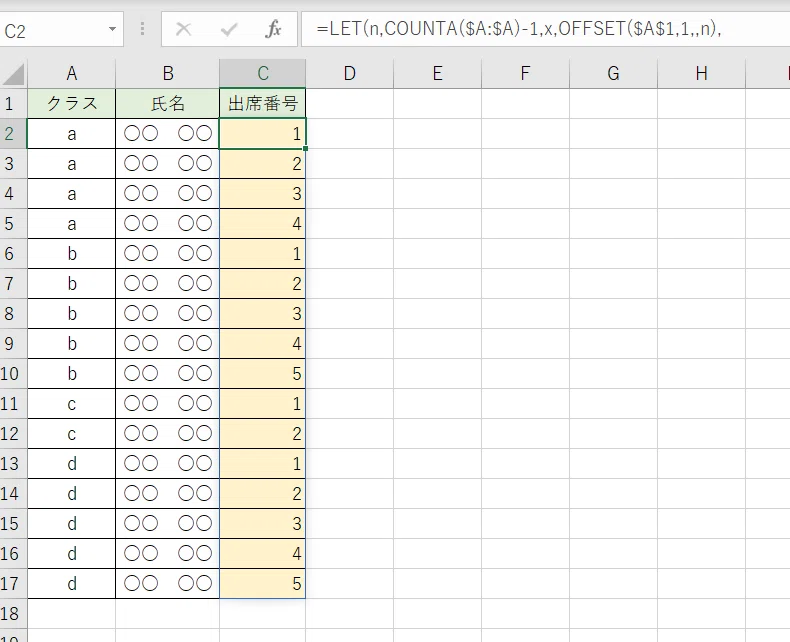Click cell C6 containing 1
790x642 pixels.
[262, 253]
